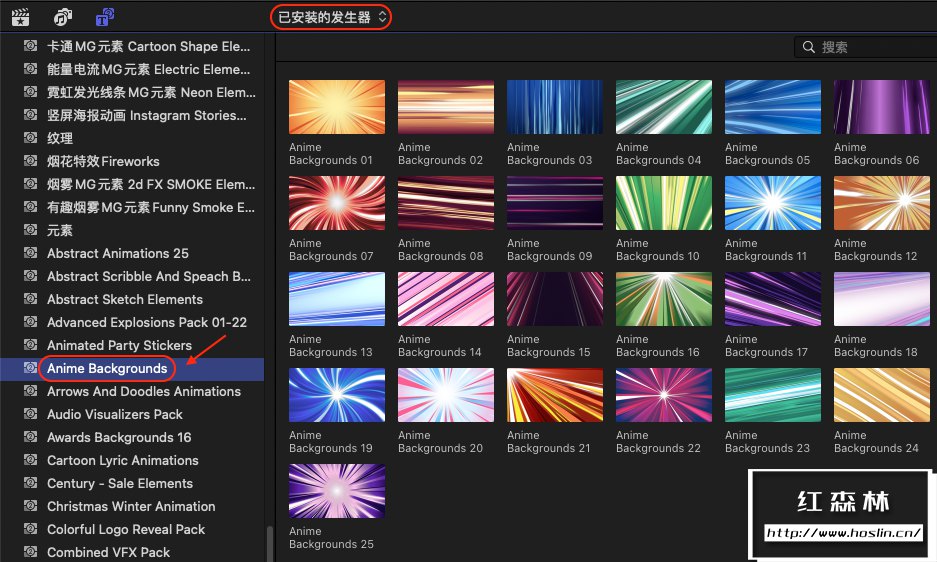The width and height of the screenshot is (937, 562).
Task: Select Anime Backgrounds 15 thumbnail
Action: 555,299
